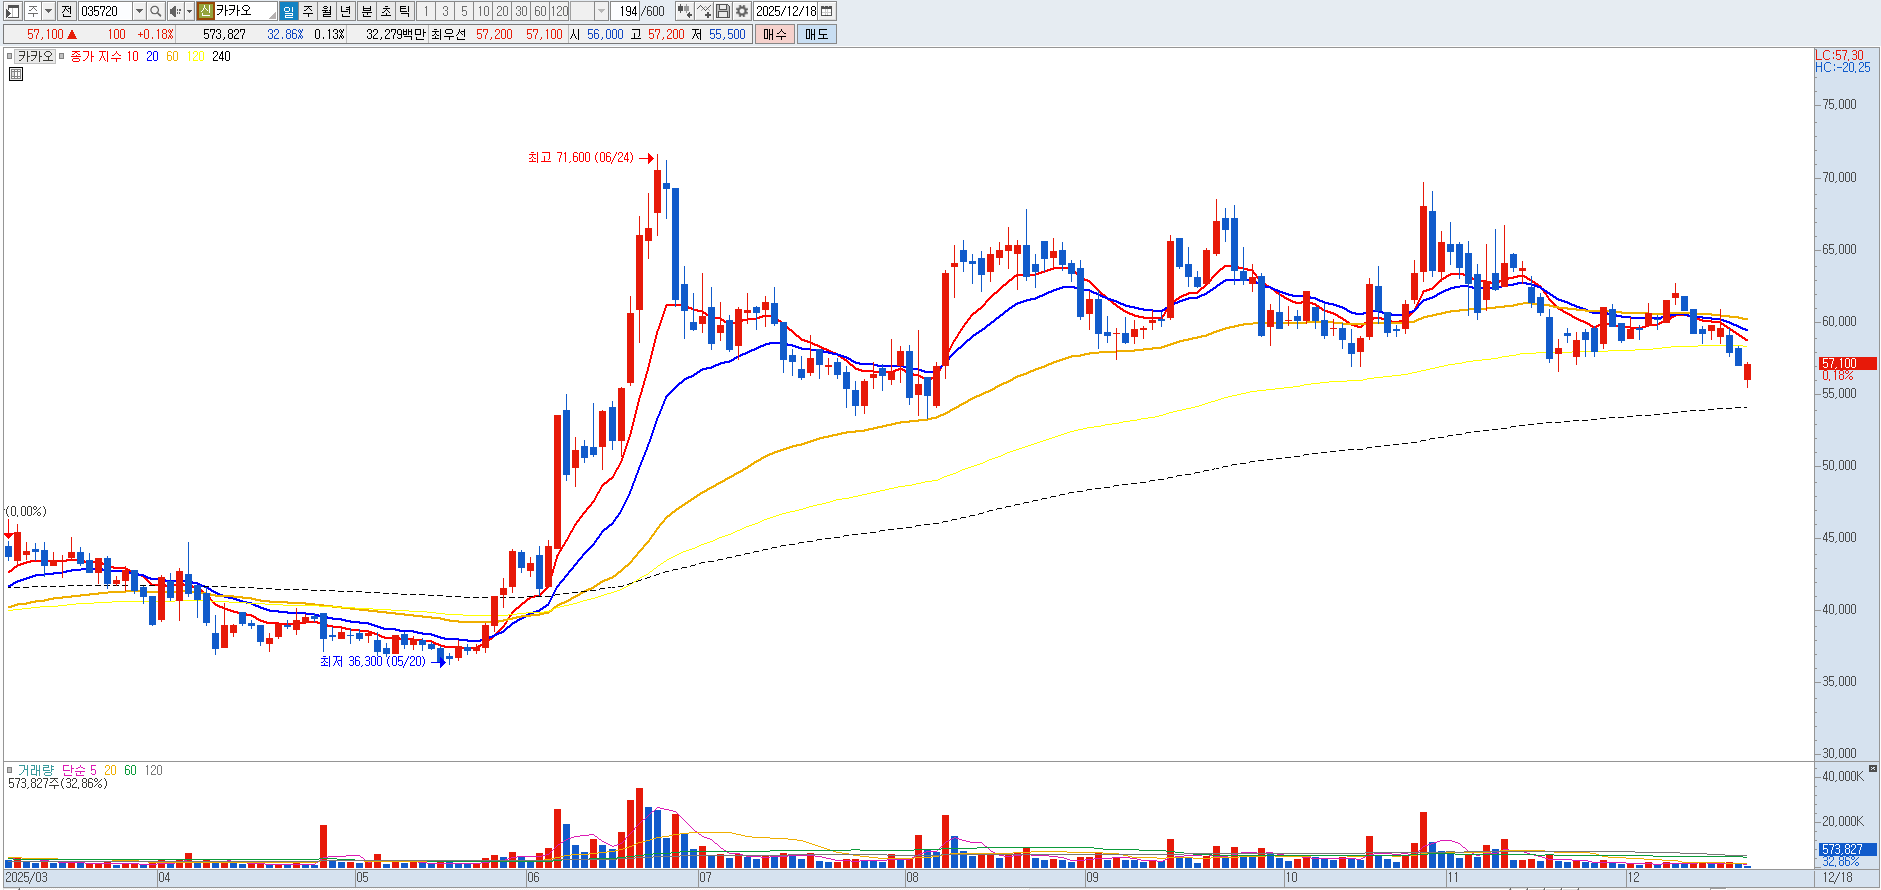1881x890 pixels.
Task: Click the speaker sound alert icon
Action: click(174, 11)
